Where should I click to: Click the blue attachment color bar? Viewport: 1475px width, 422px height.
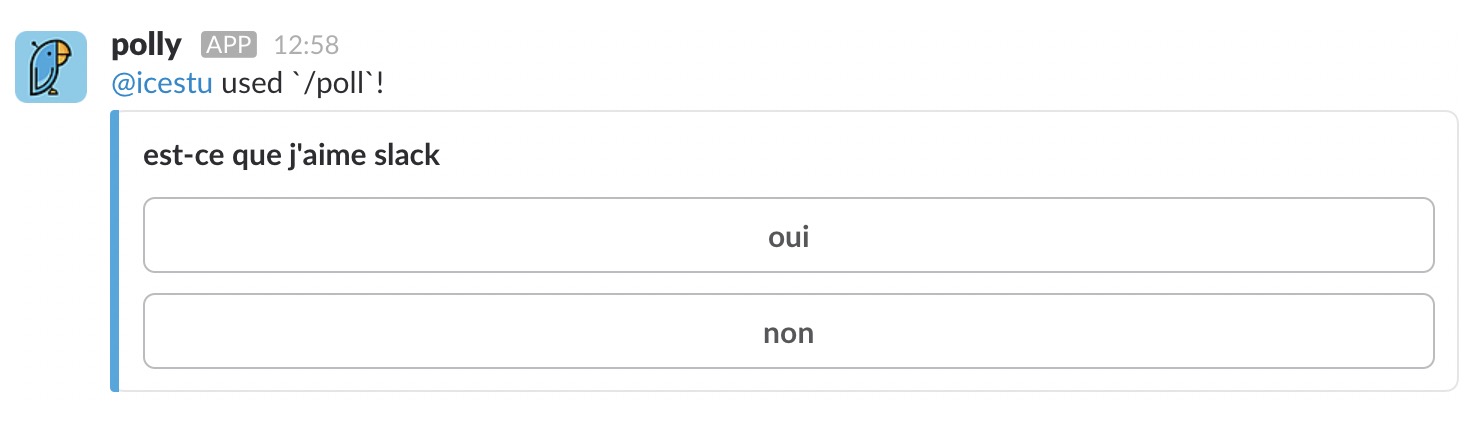114,251
